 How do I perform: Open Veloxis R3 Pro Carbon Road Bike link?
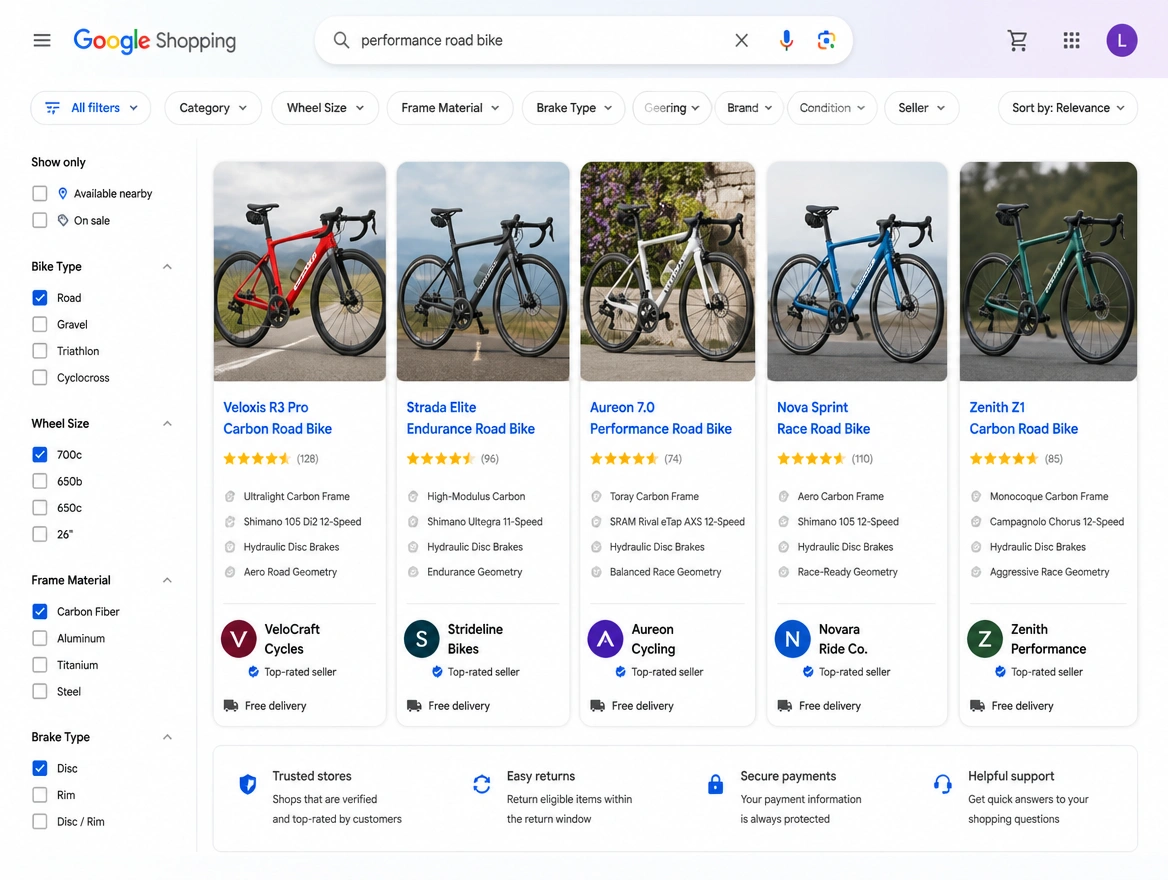pyautogui.click(x=277, y=418)
